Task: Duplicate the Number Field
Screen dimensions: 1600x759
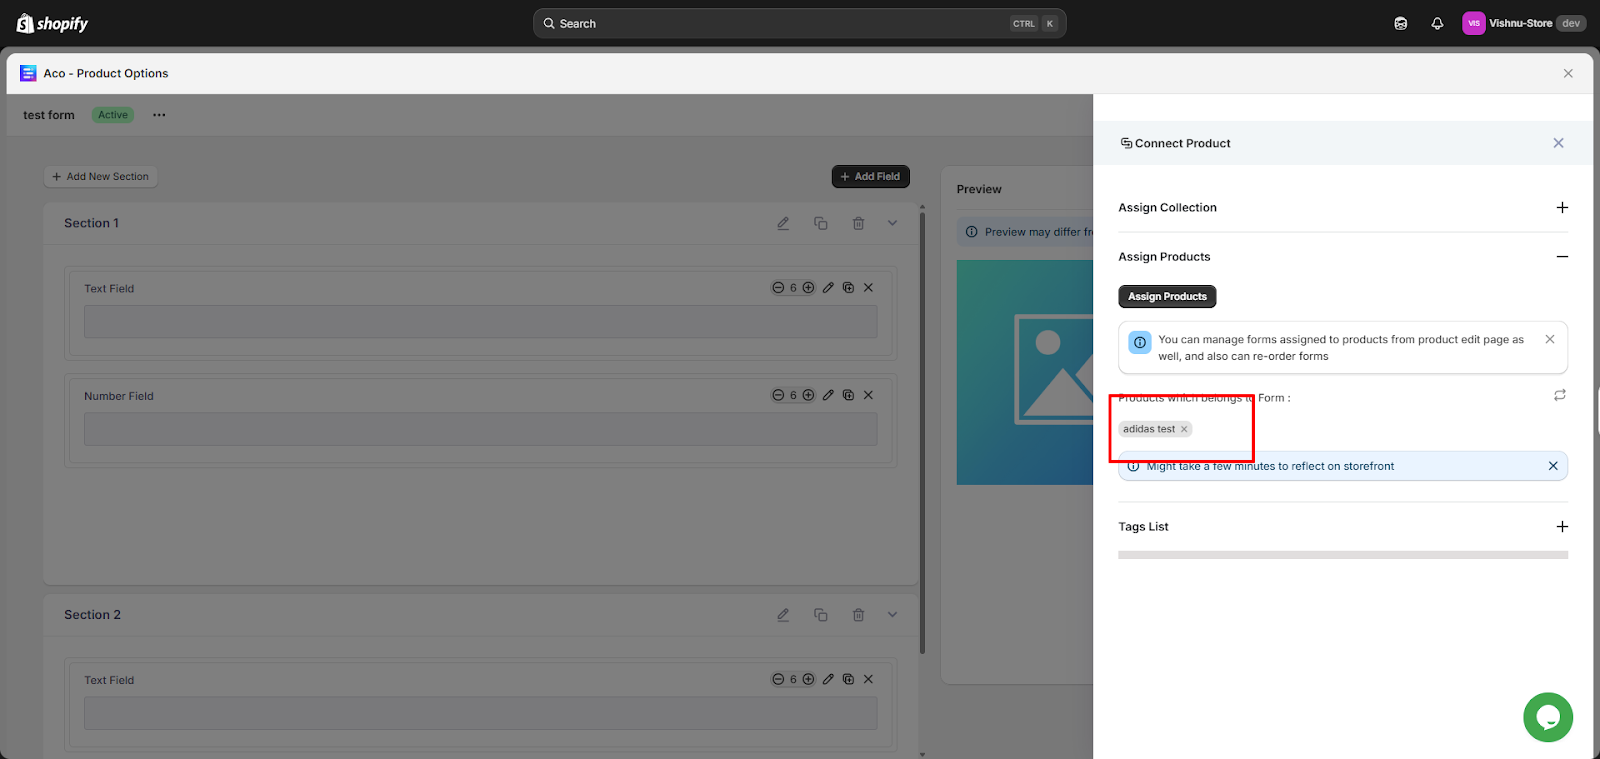Action: [x=848, y=396]
